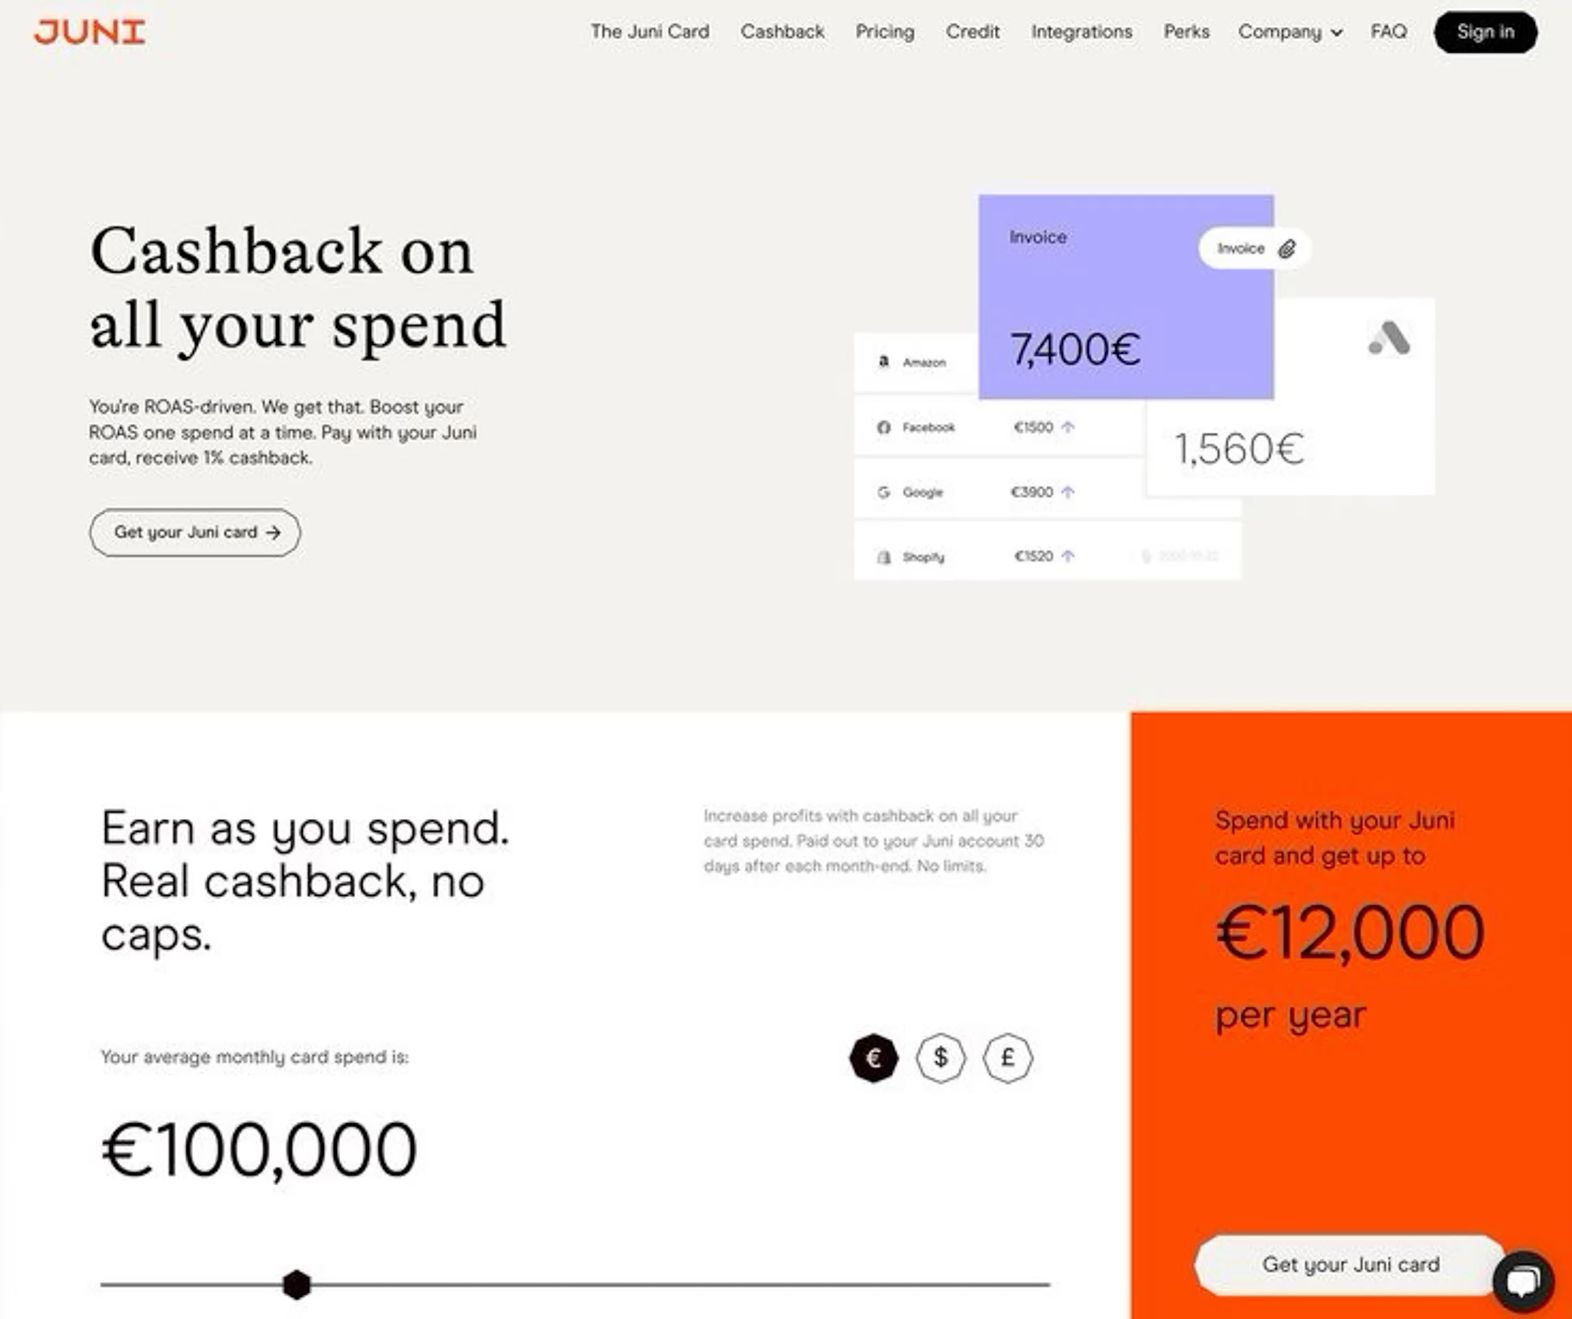Switch currency to pounds
The image size is (1572, 1319).
point(1007,1058)
